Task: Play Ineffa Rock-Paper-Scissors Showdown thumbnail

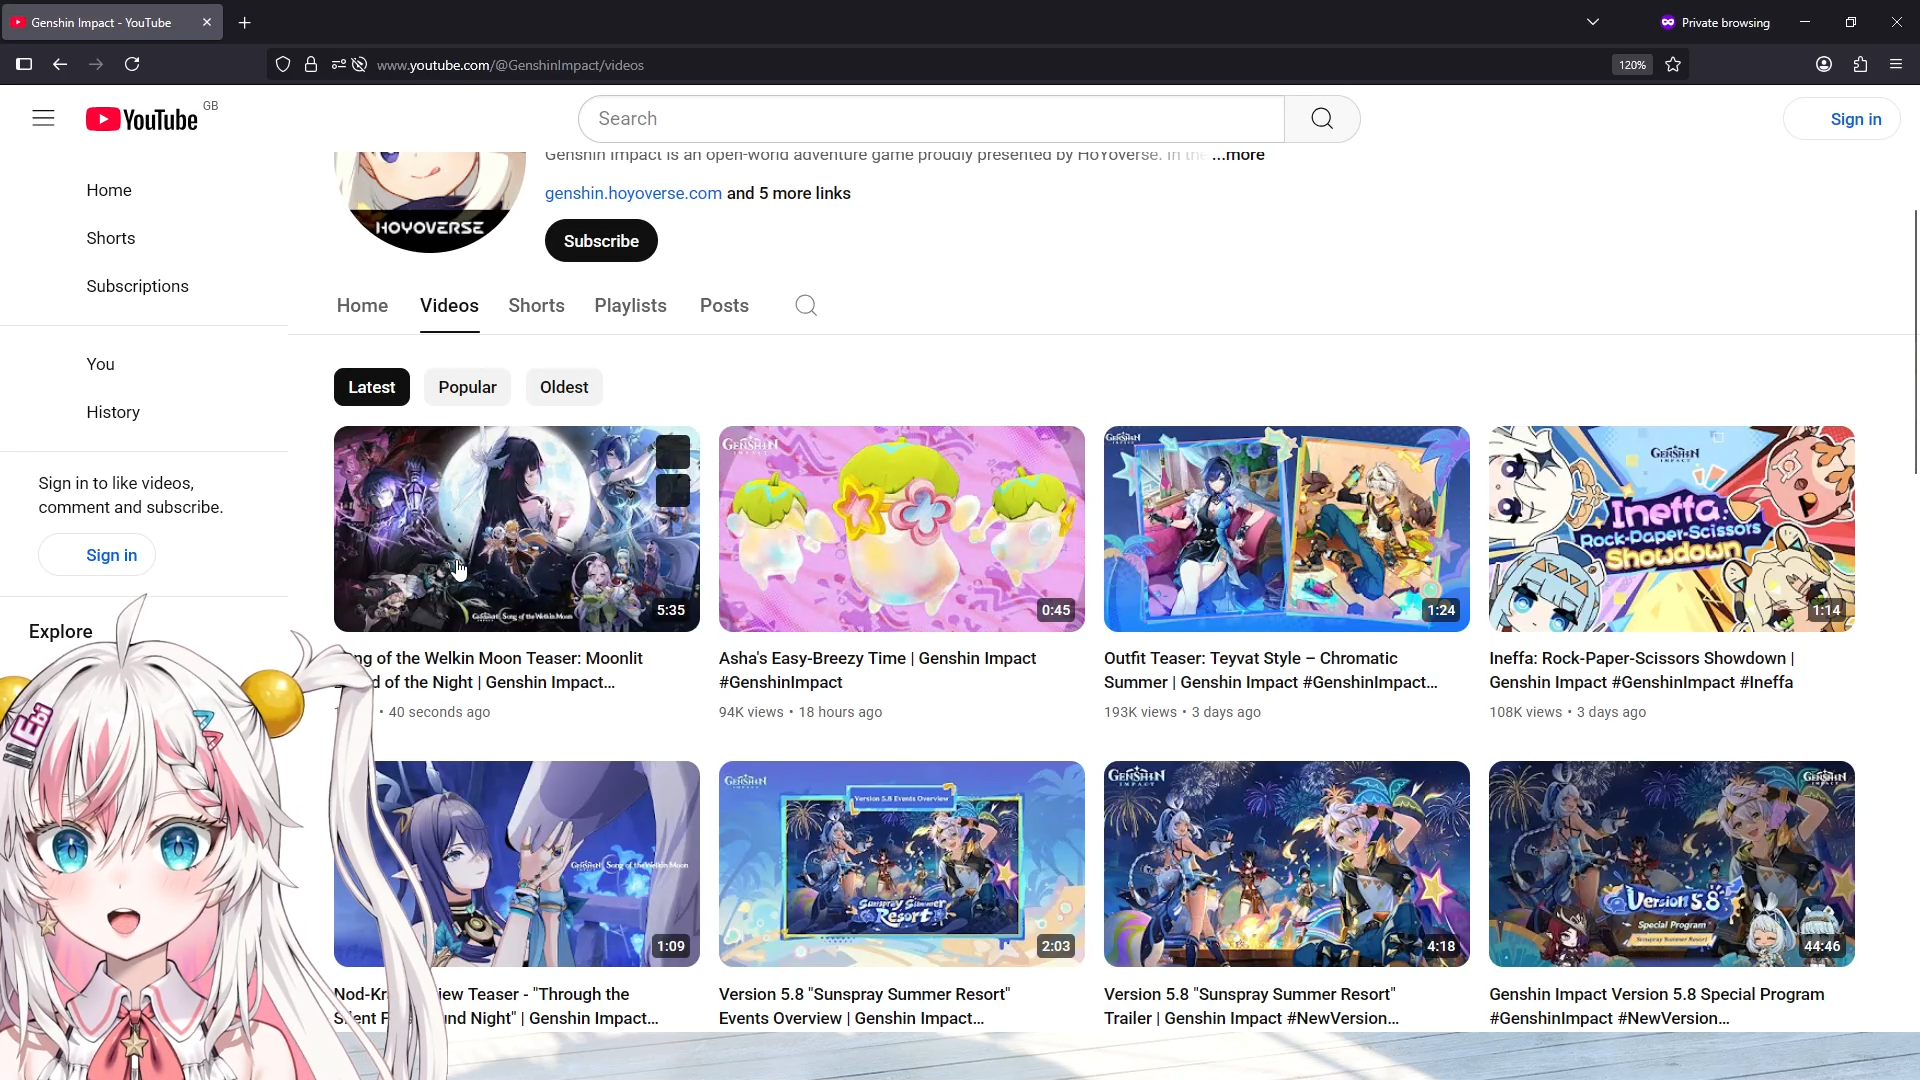Action: 1672,529
